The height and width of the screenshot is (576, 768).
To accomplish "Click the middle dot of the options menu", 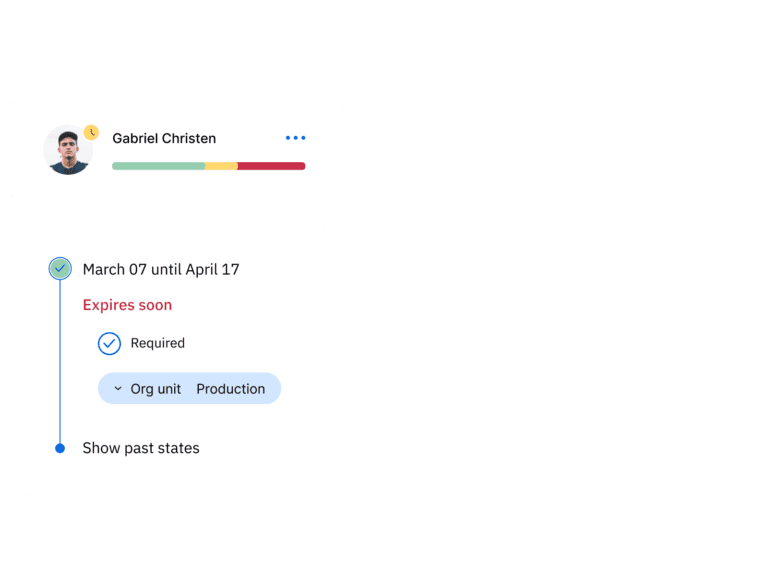I will tap(295, 138).
